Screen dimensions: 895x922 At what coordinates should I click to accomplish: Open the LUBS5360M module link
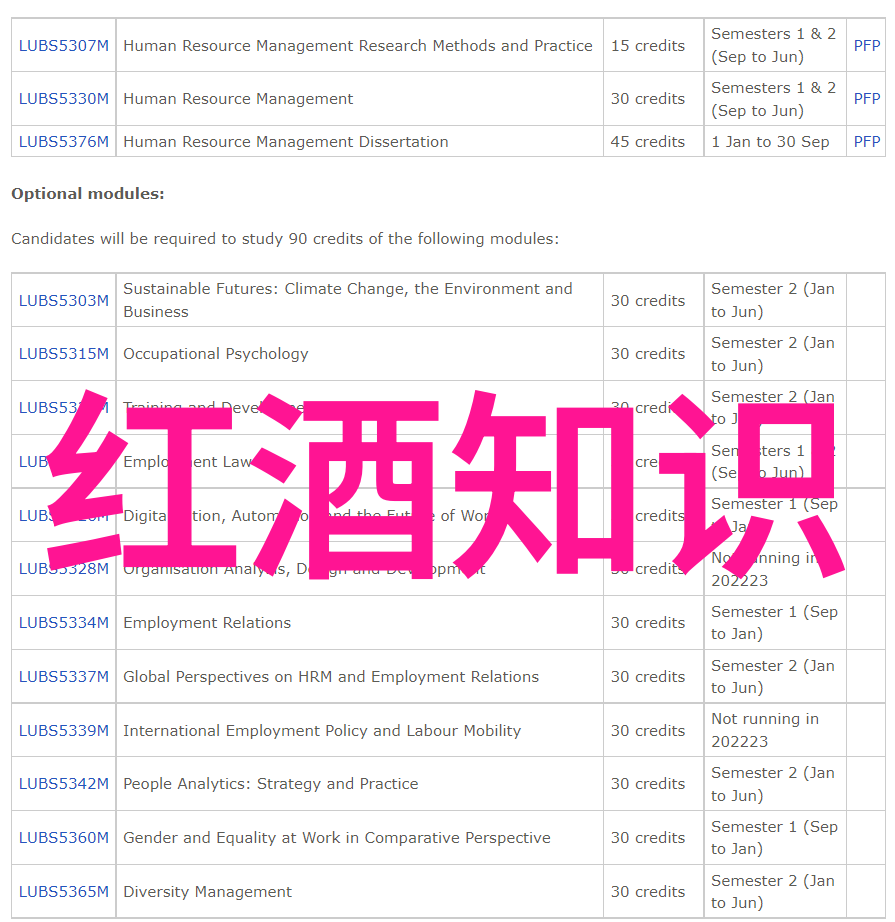64,838
